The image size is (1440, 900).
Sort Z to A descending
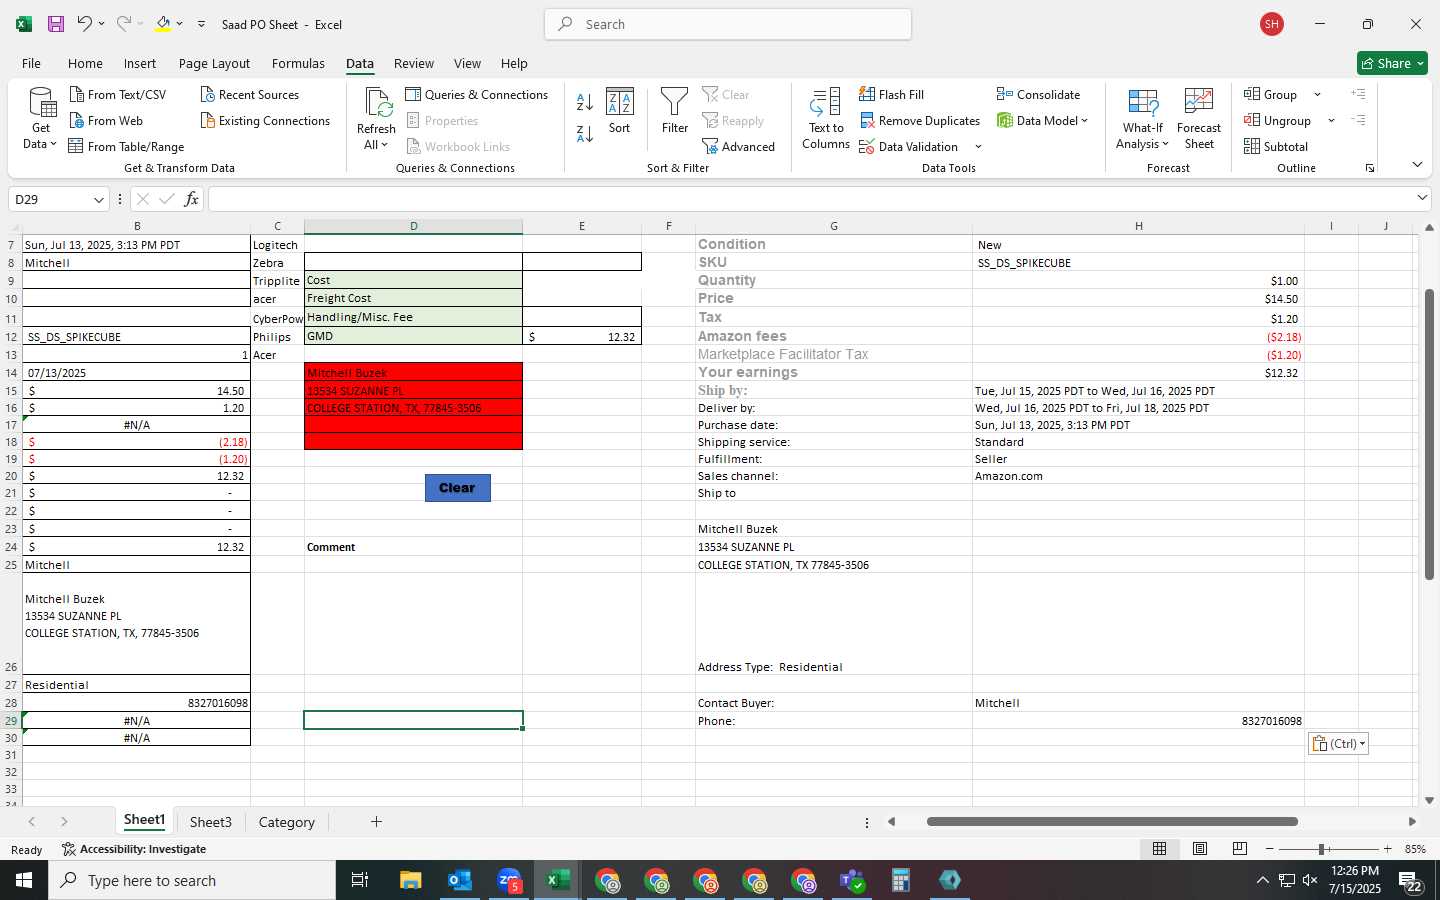(x=585, y=133)
